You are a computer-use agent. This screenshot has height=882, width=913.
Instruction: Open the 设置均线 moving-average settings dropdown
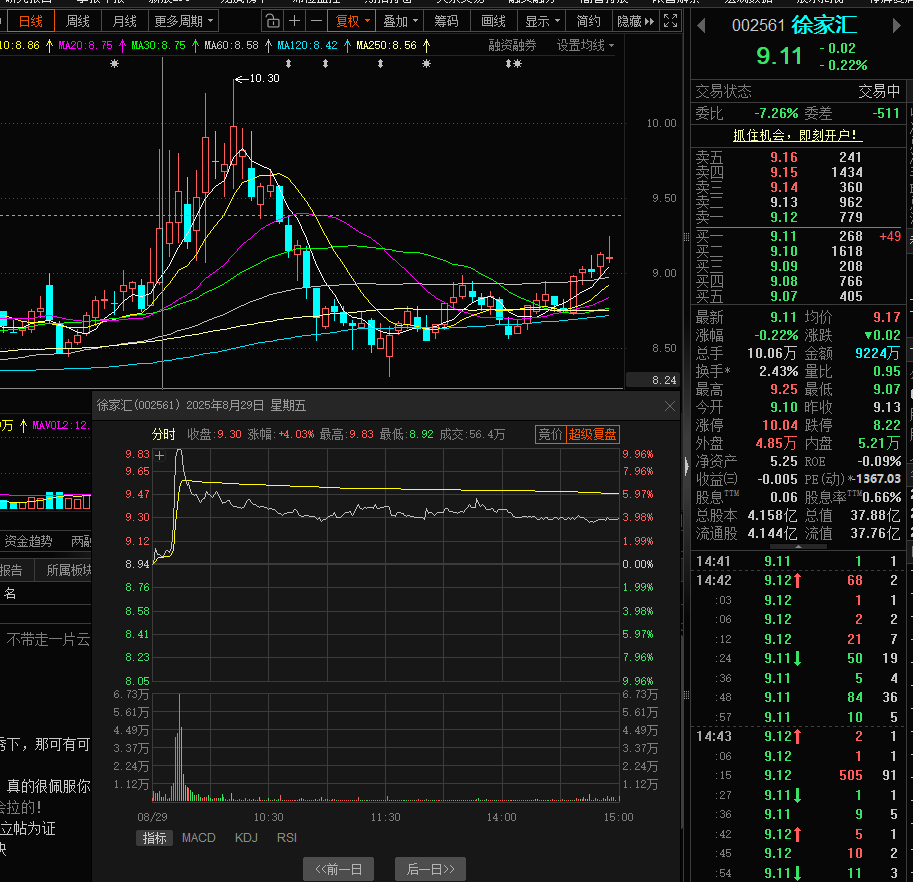(585, 45)
